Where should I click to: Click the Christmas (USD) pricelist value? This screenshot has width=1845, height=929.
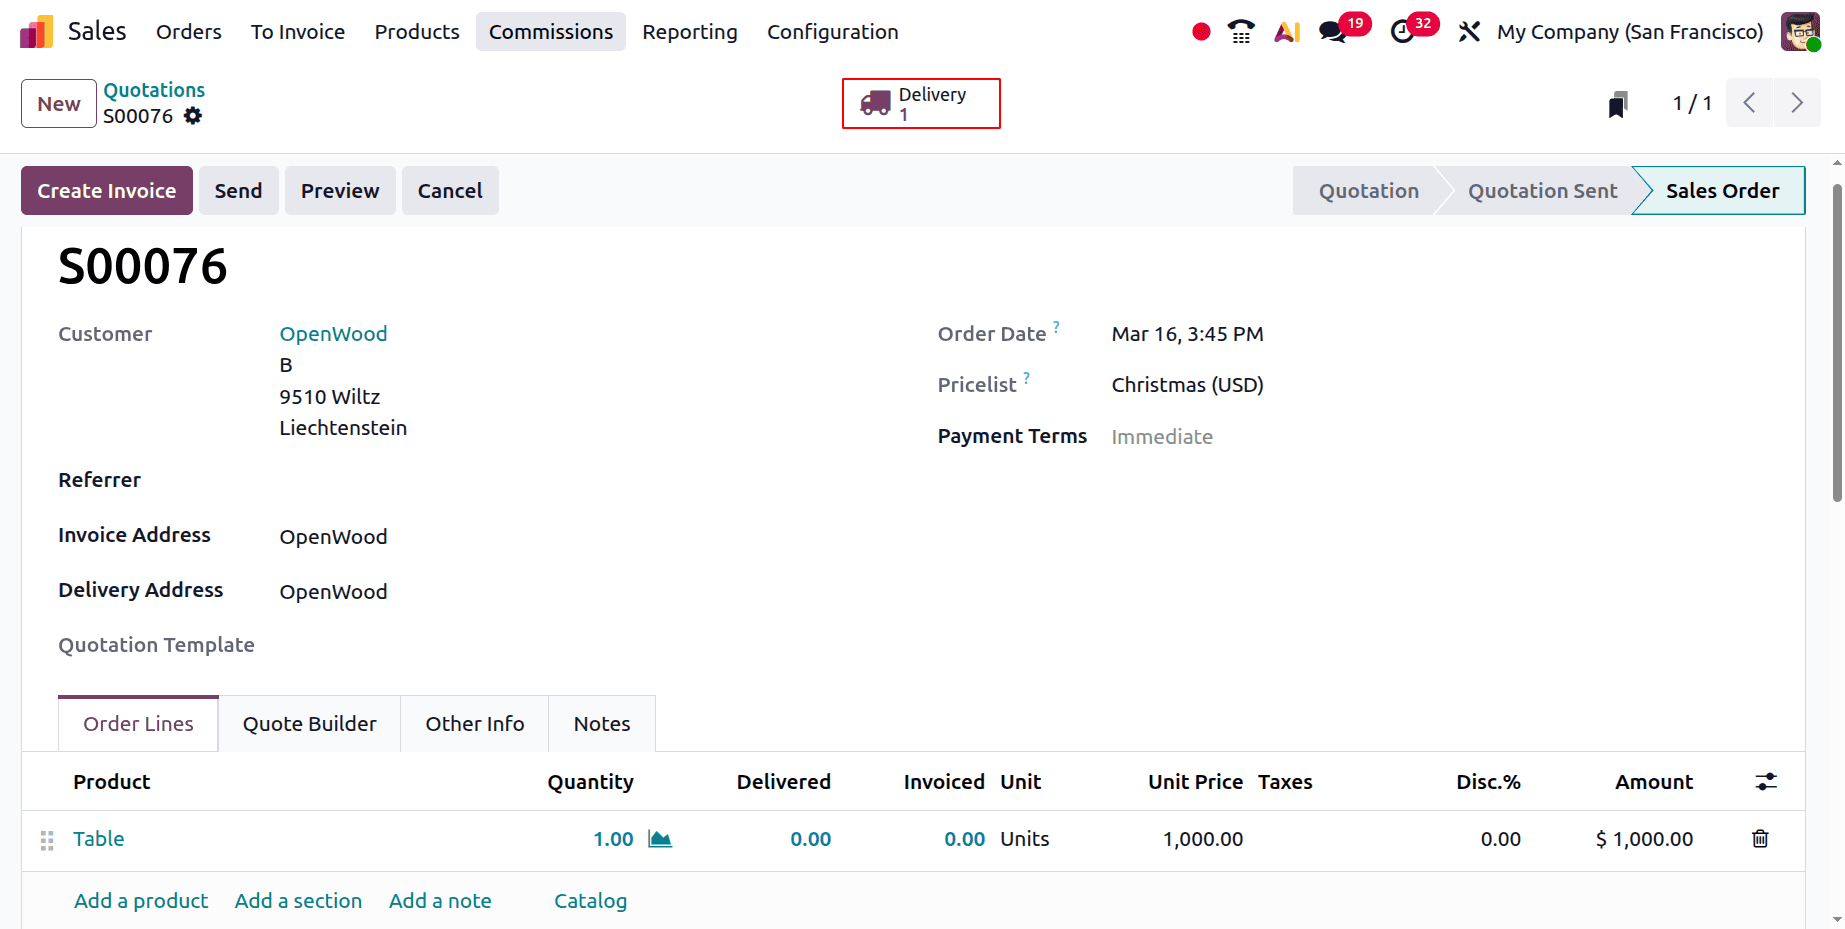coord(1187,385)
